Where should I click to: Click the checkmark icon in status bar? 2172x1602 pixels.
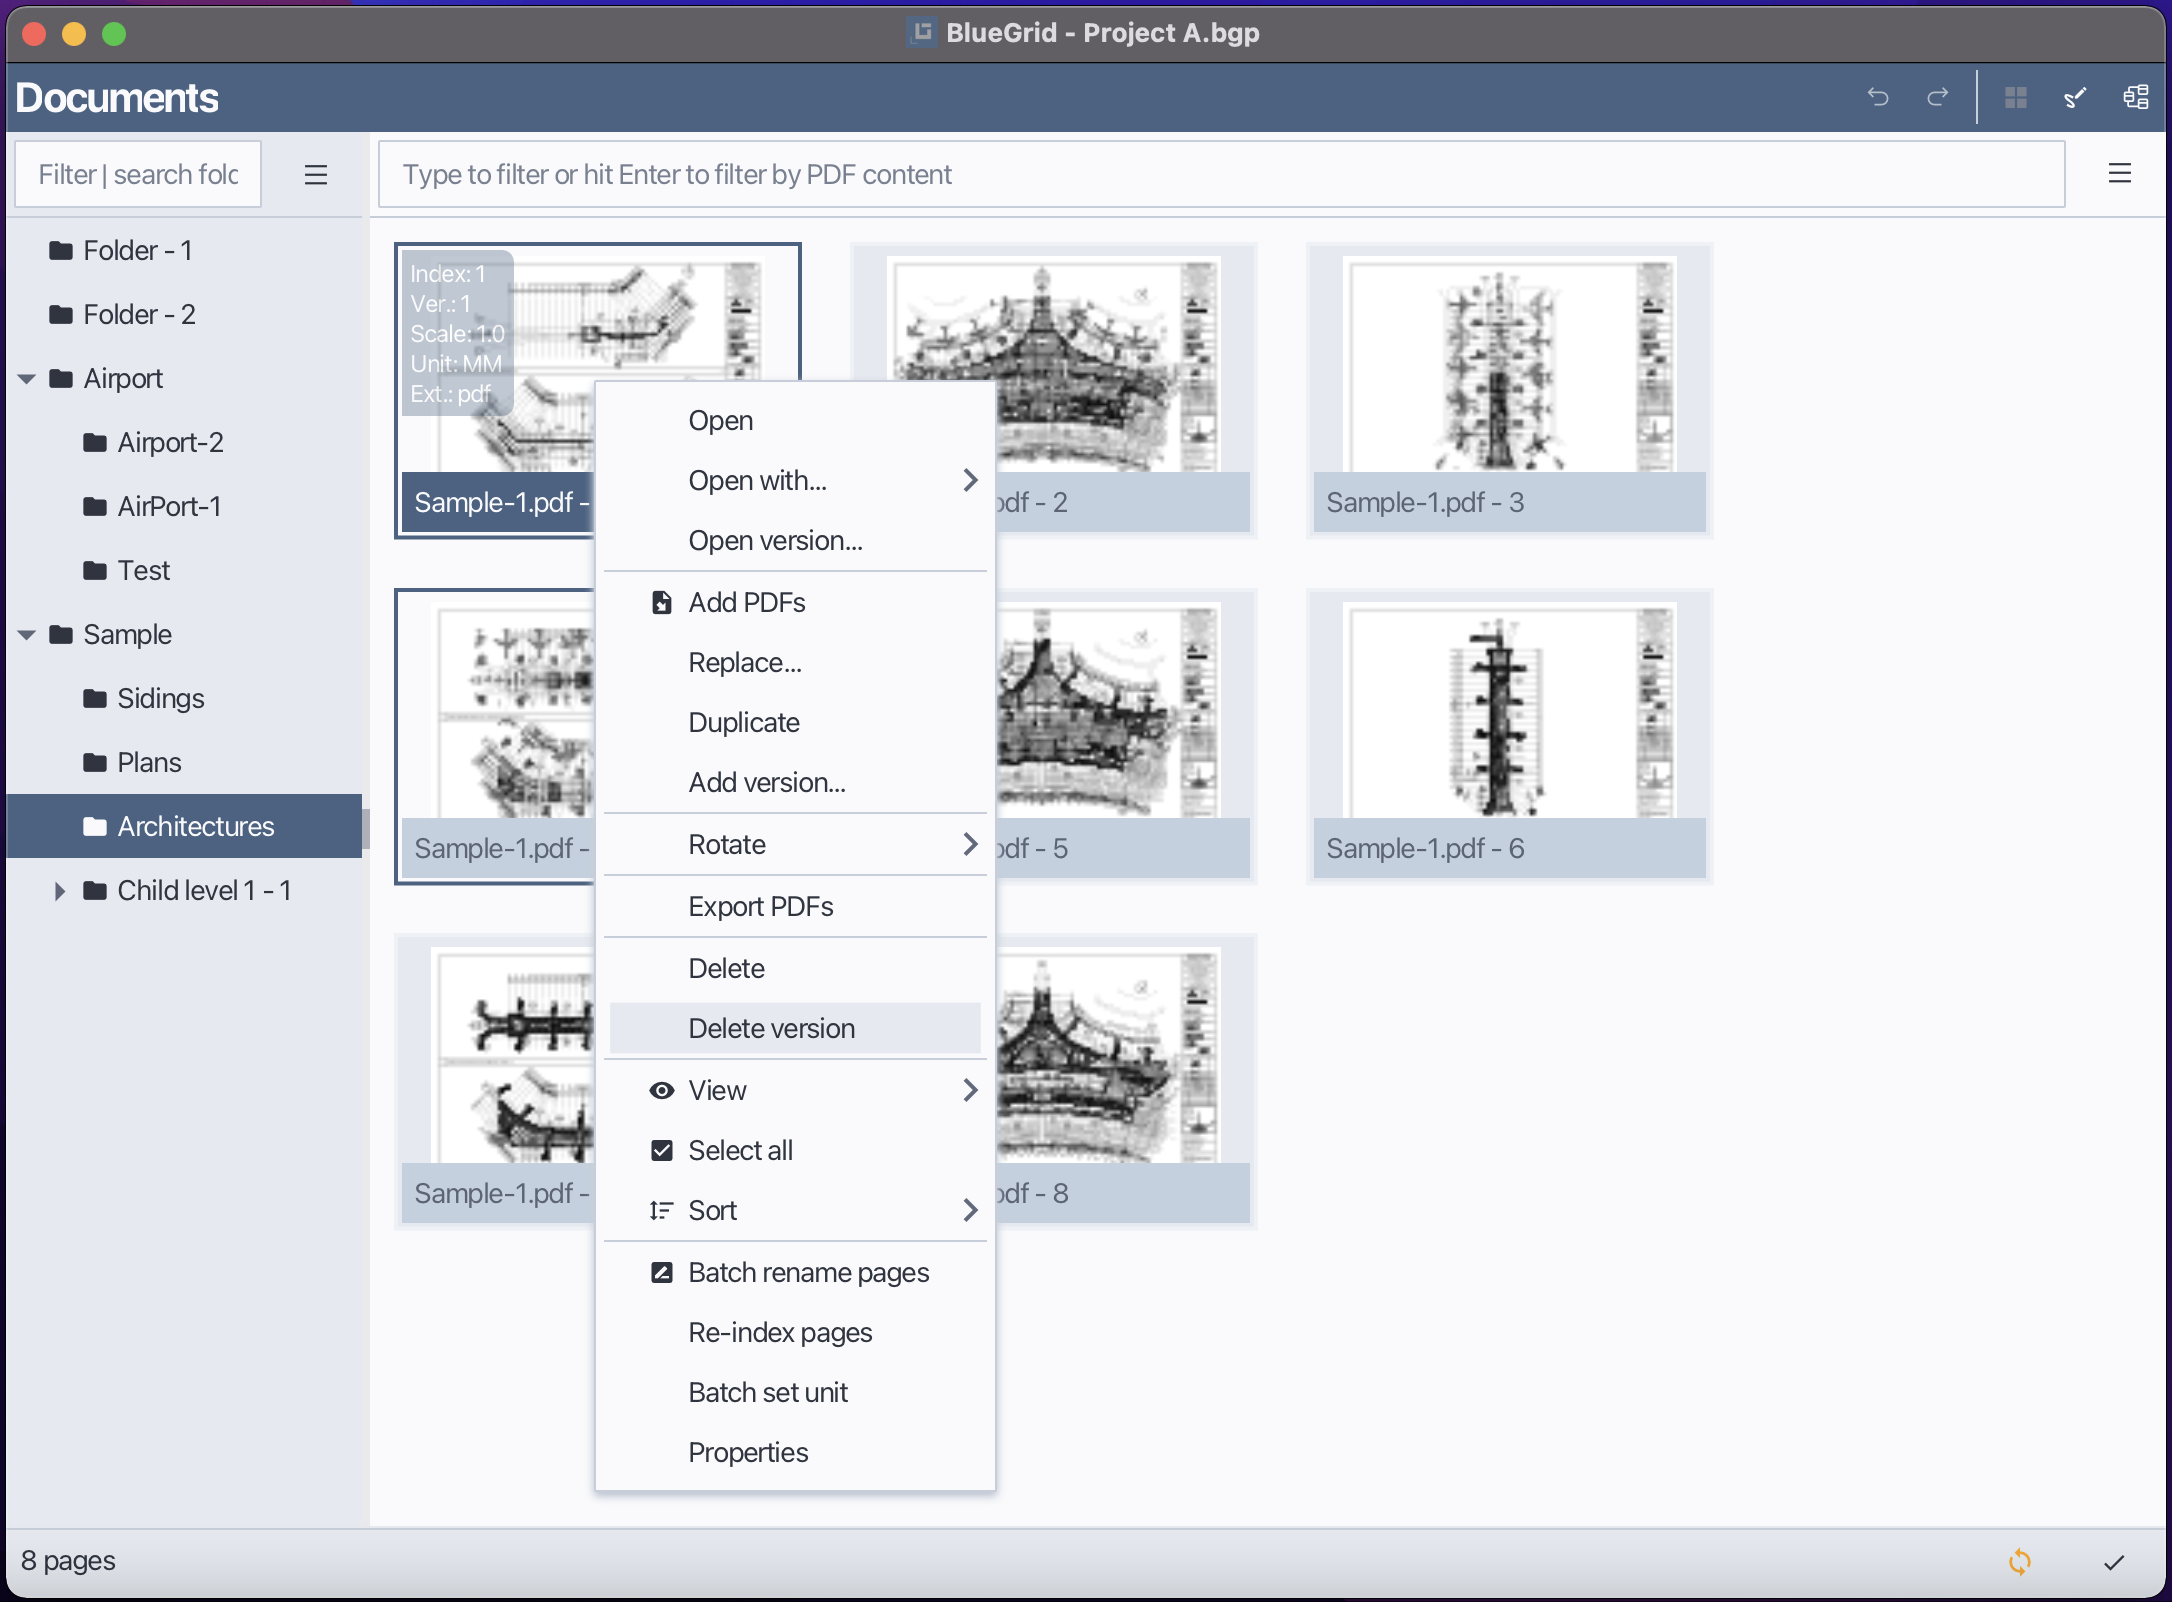click(x=2114, y=1562)
